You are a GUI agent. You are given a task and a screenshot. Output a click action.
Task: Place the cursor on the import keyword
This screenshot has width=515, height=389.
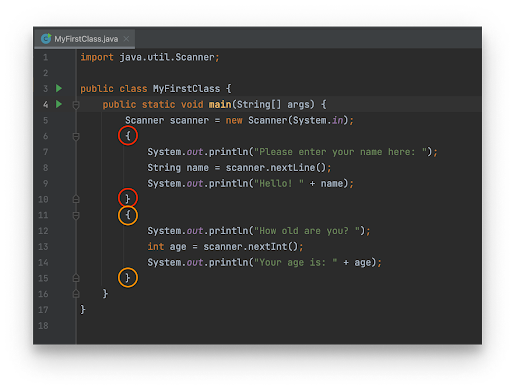97,57
